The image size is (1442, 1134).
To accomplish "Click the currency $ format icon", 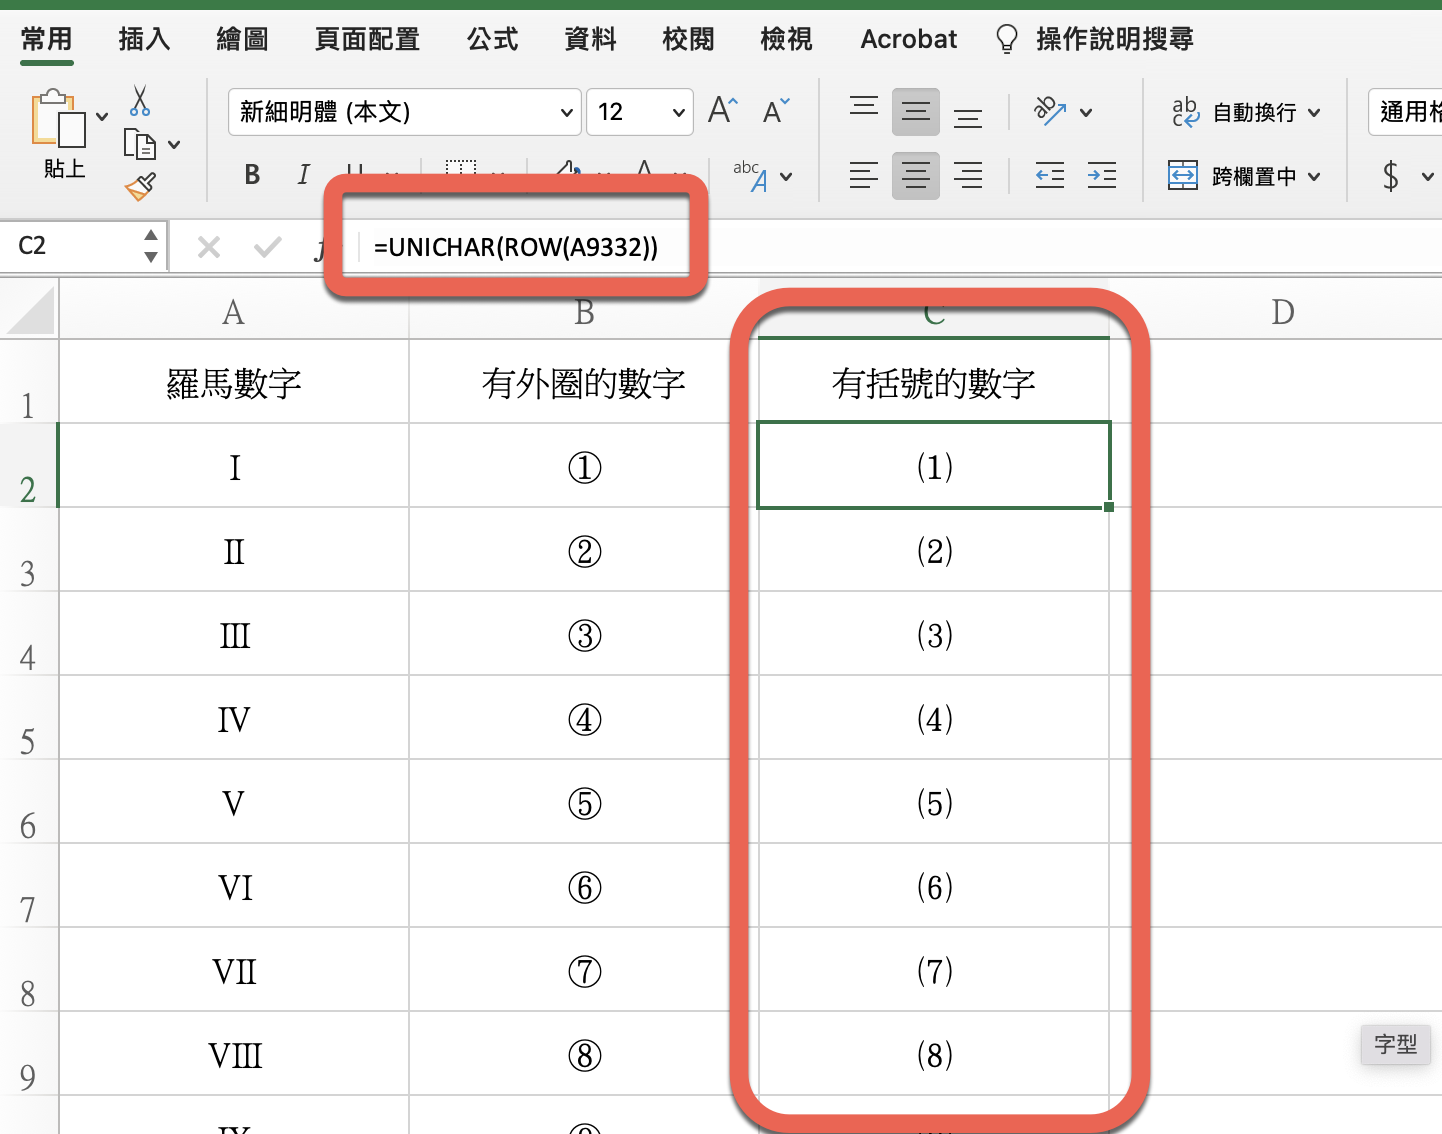I will pos(1391,176).
